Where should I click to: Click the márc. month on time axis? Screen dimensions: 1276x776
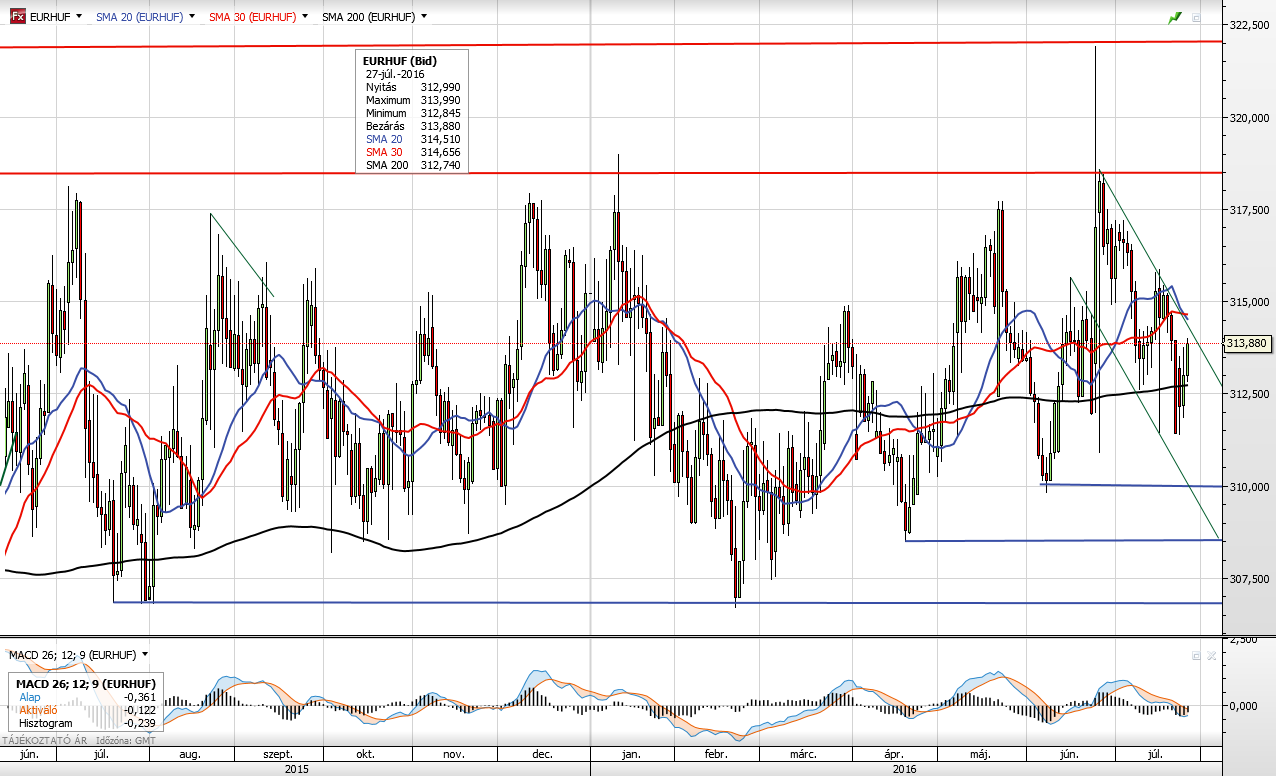(x=805, y=755)
